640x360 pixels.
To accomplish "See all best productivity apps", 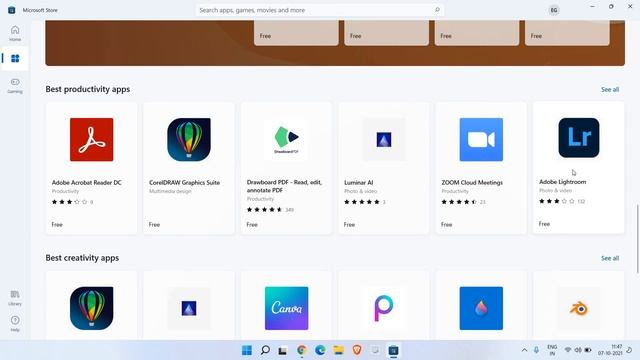I will (x=610, y=89).
